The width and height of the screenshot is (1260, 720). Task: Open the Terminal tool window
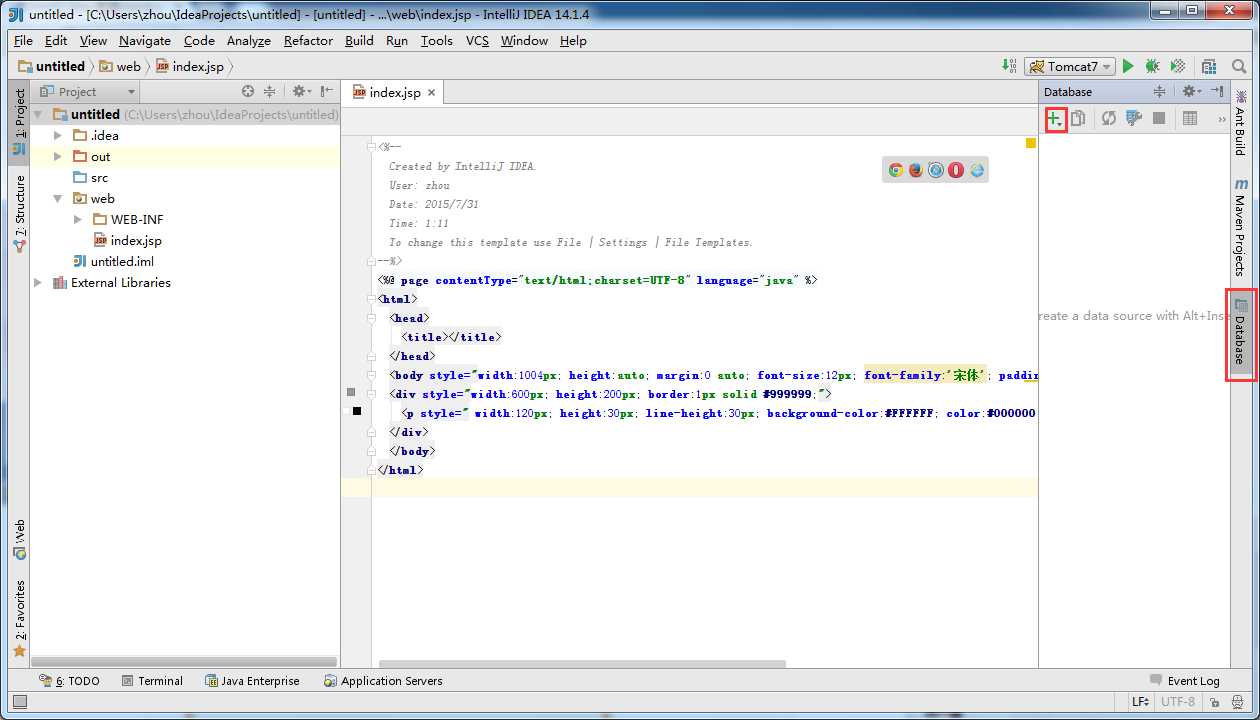pyautogui.click(x=152, y=681)
